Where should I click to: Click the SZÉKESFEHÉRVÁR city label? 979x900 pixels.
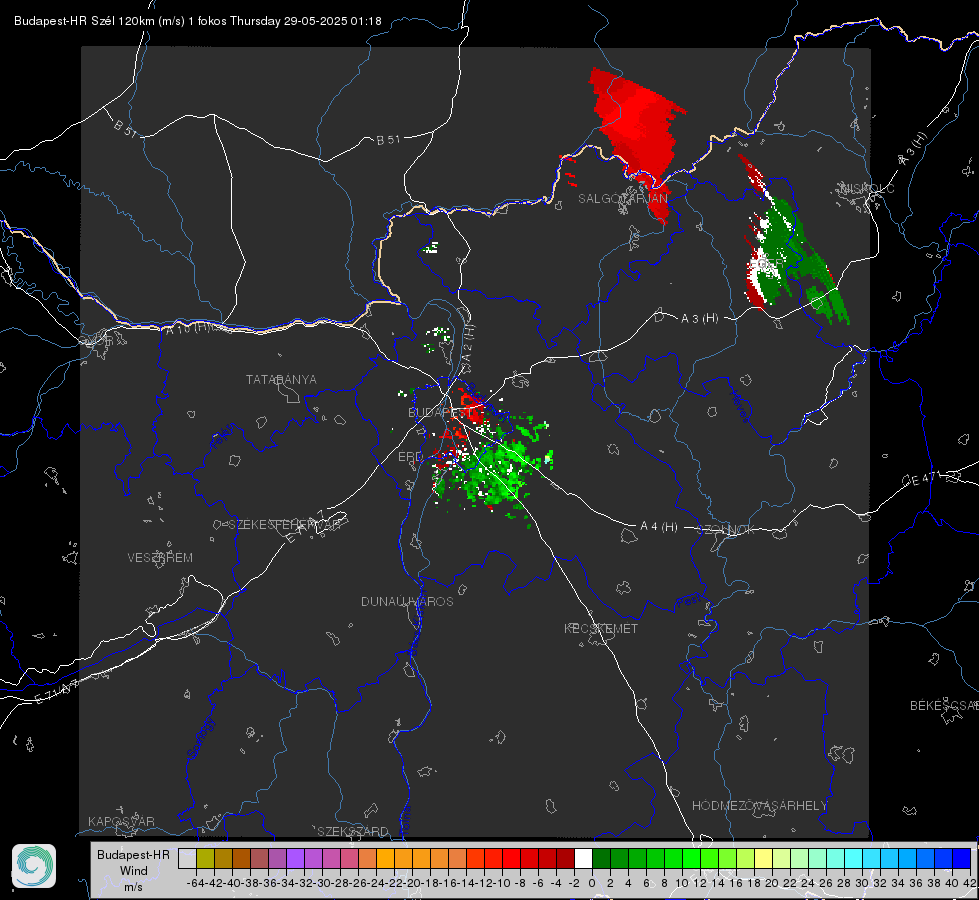pyautogui.click(x=285, y=524)
